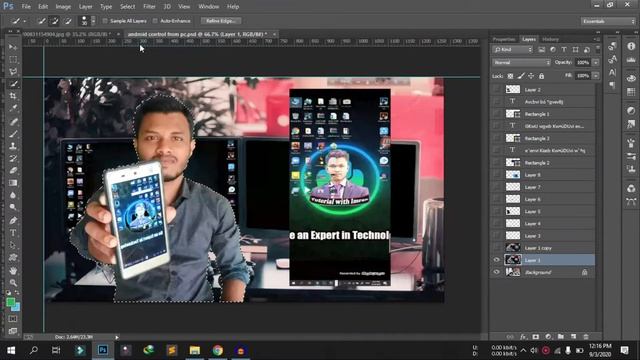Image resolution: width=640 pixels, height=360 pixels.
Task: Click the foreground color swatch
Action: click(x=11, y=302)
